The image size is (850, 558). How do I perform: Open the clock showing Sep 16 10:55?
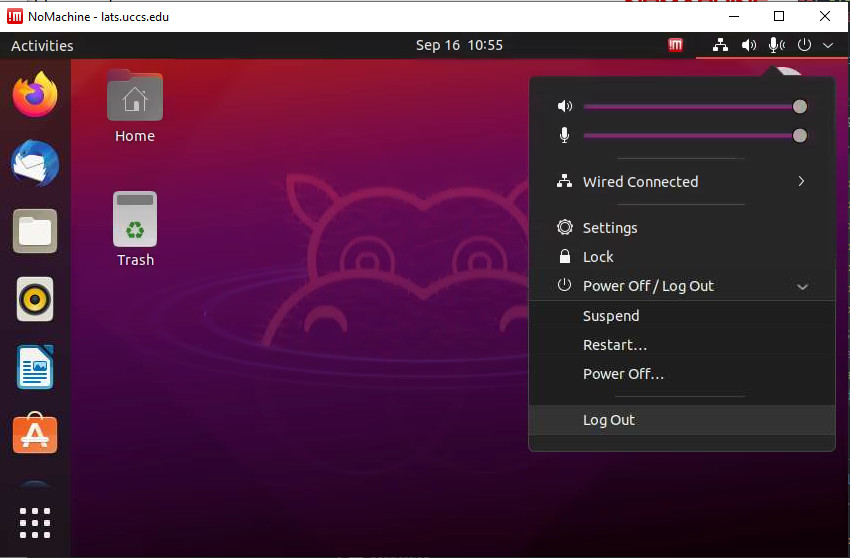pos(459,45)
